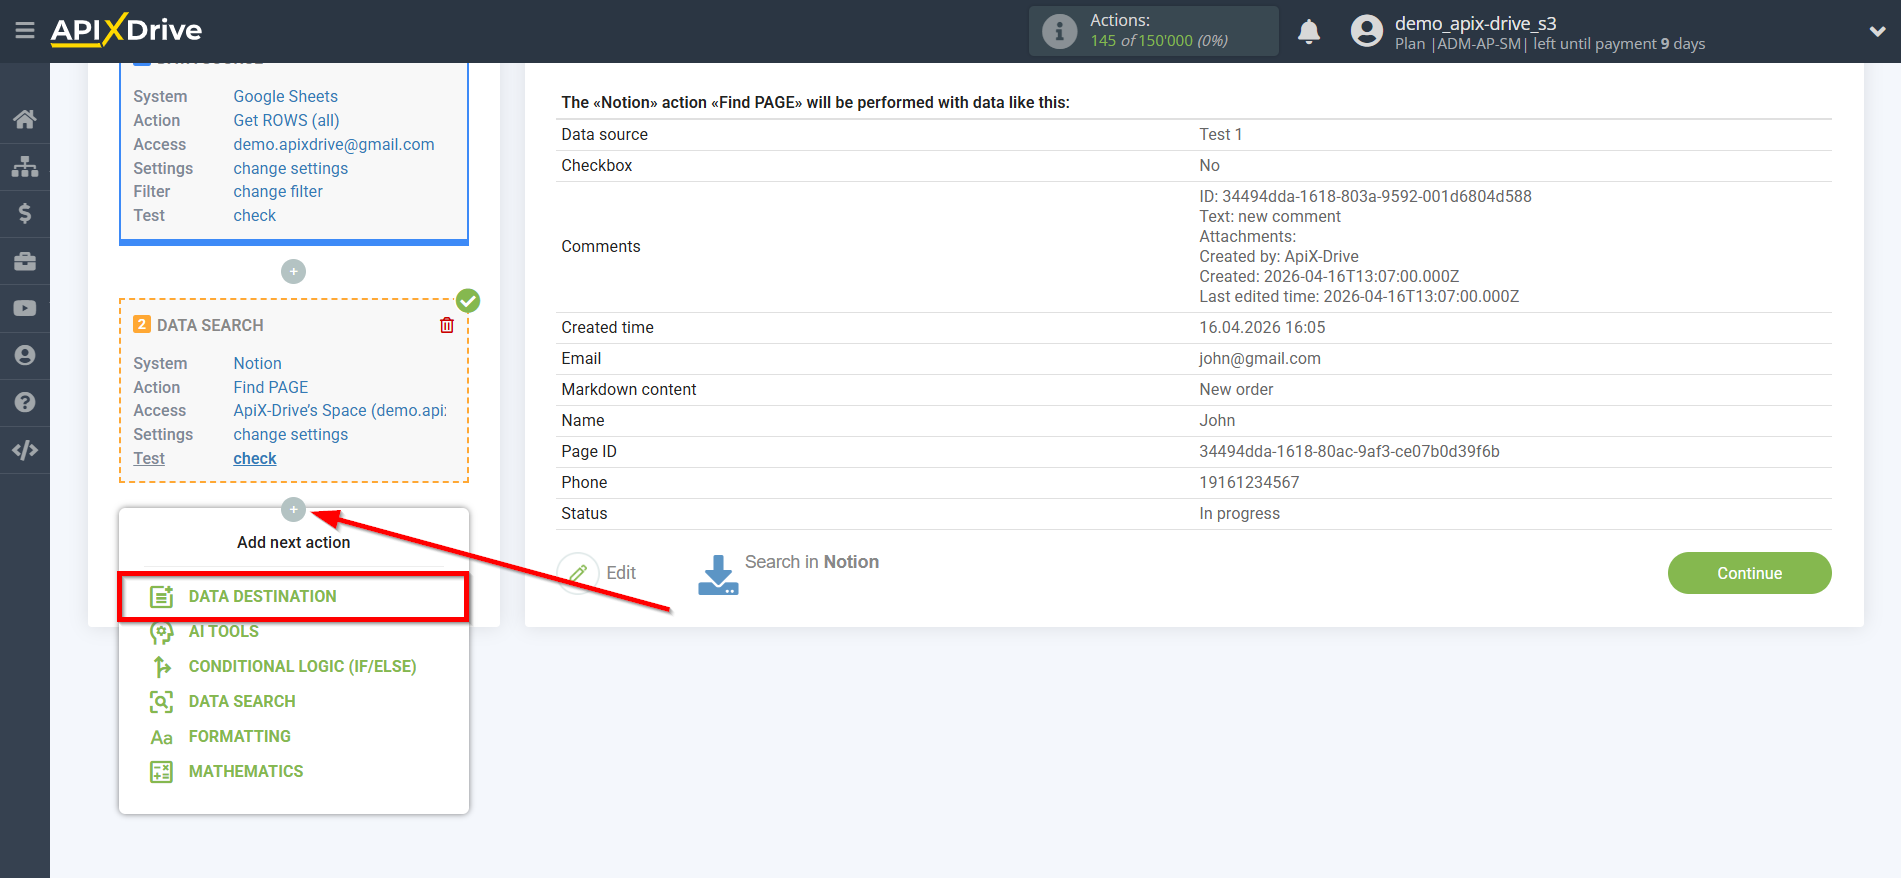Click the green Continue button
The width and height of the screenshot is (1901, 878).
coord(1749,573)
